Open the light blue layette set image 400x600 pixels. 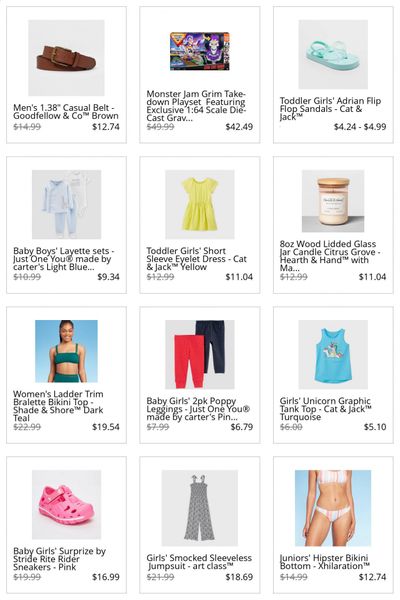[x=66, y=204]
